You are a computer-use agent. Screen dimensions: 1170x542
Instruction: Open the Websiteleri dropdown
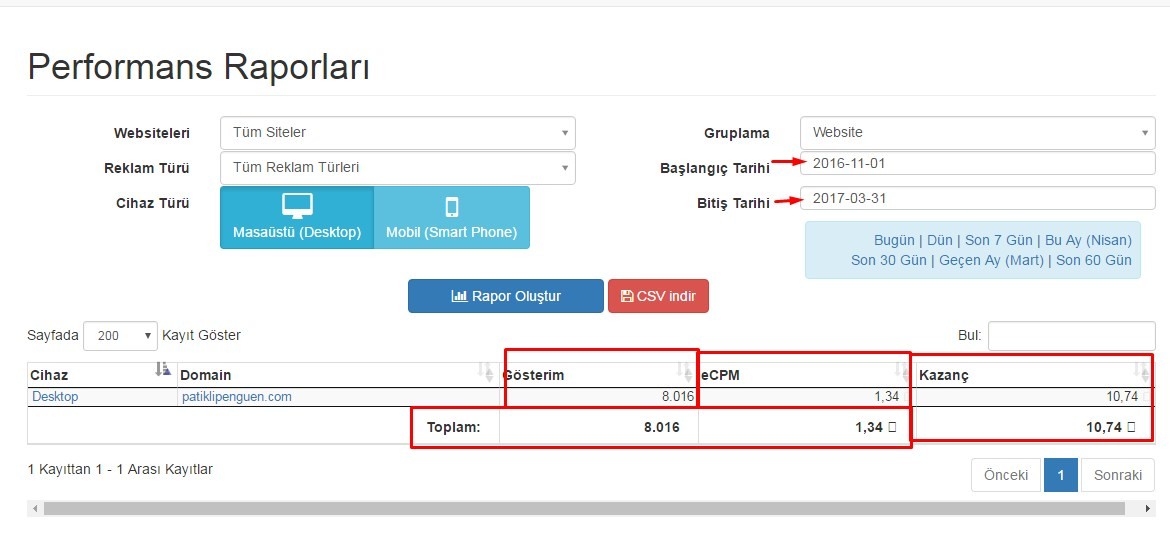pos(398,133)
